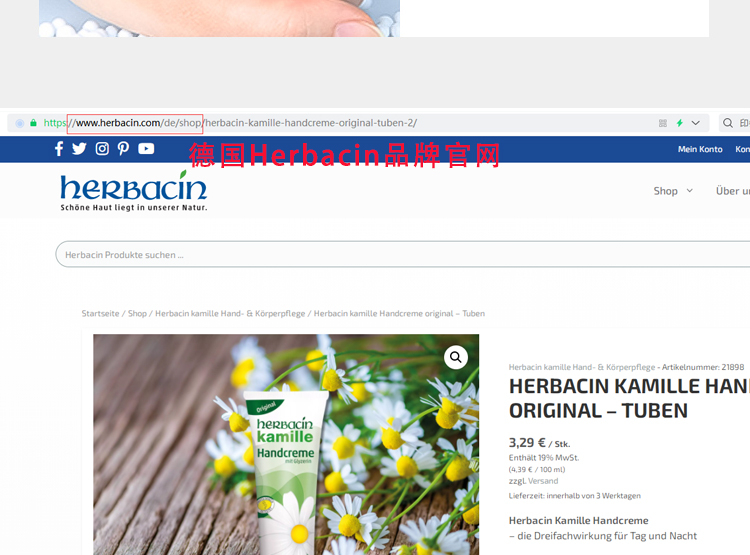Click the Startseite breadcrumb link
Screen dimensions: 750x555
click(x=100, y=314)
